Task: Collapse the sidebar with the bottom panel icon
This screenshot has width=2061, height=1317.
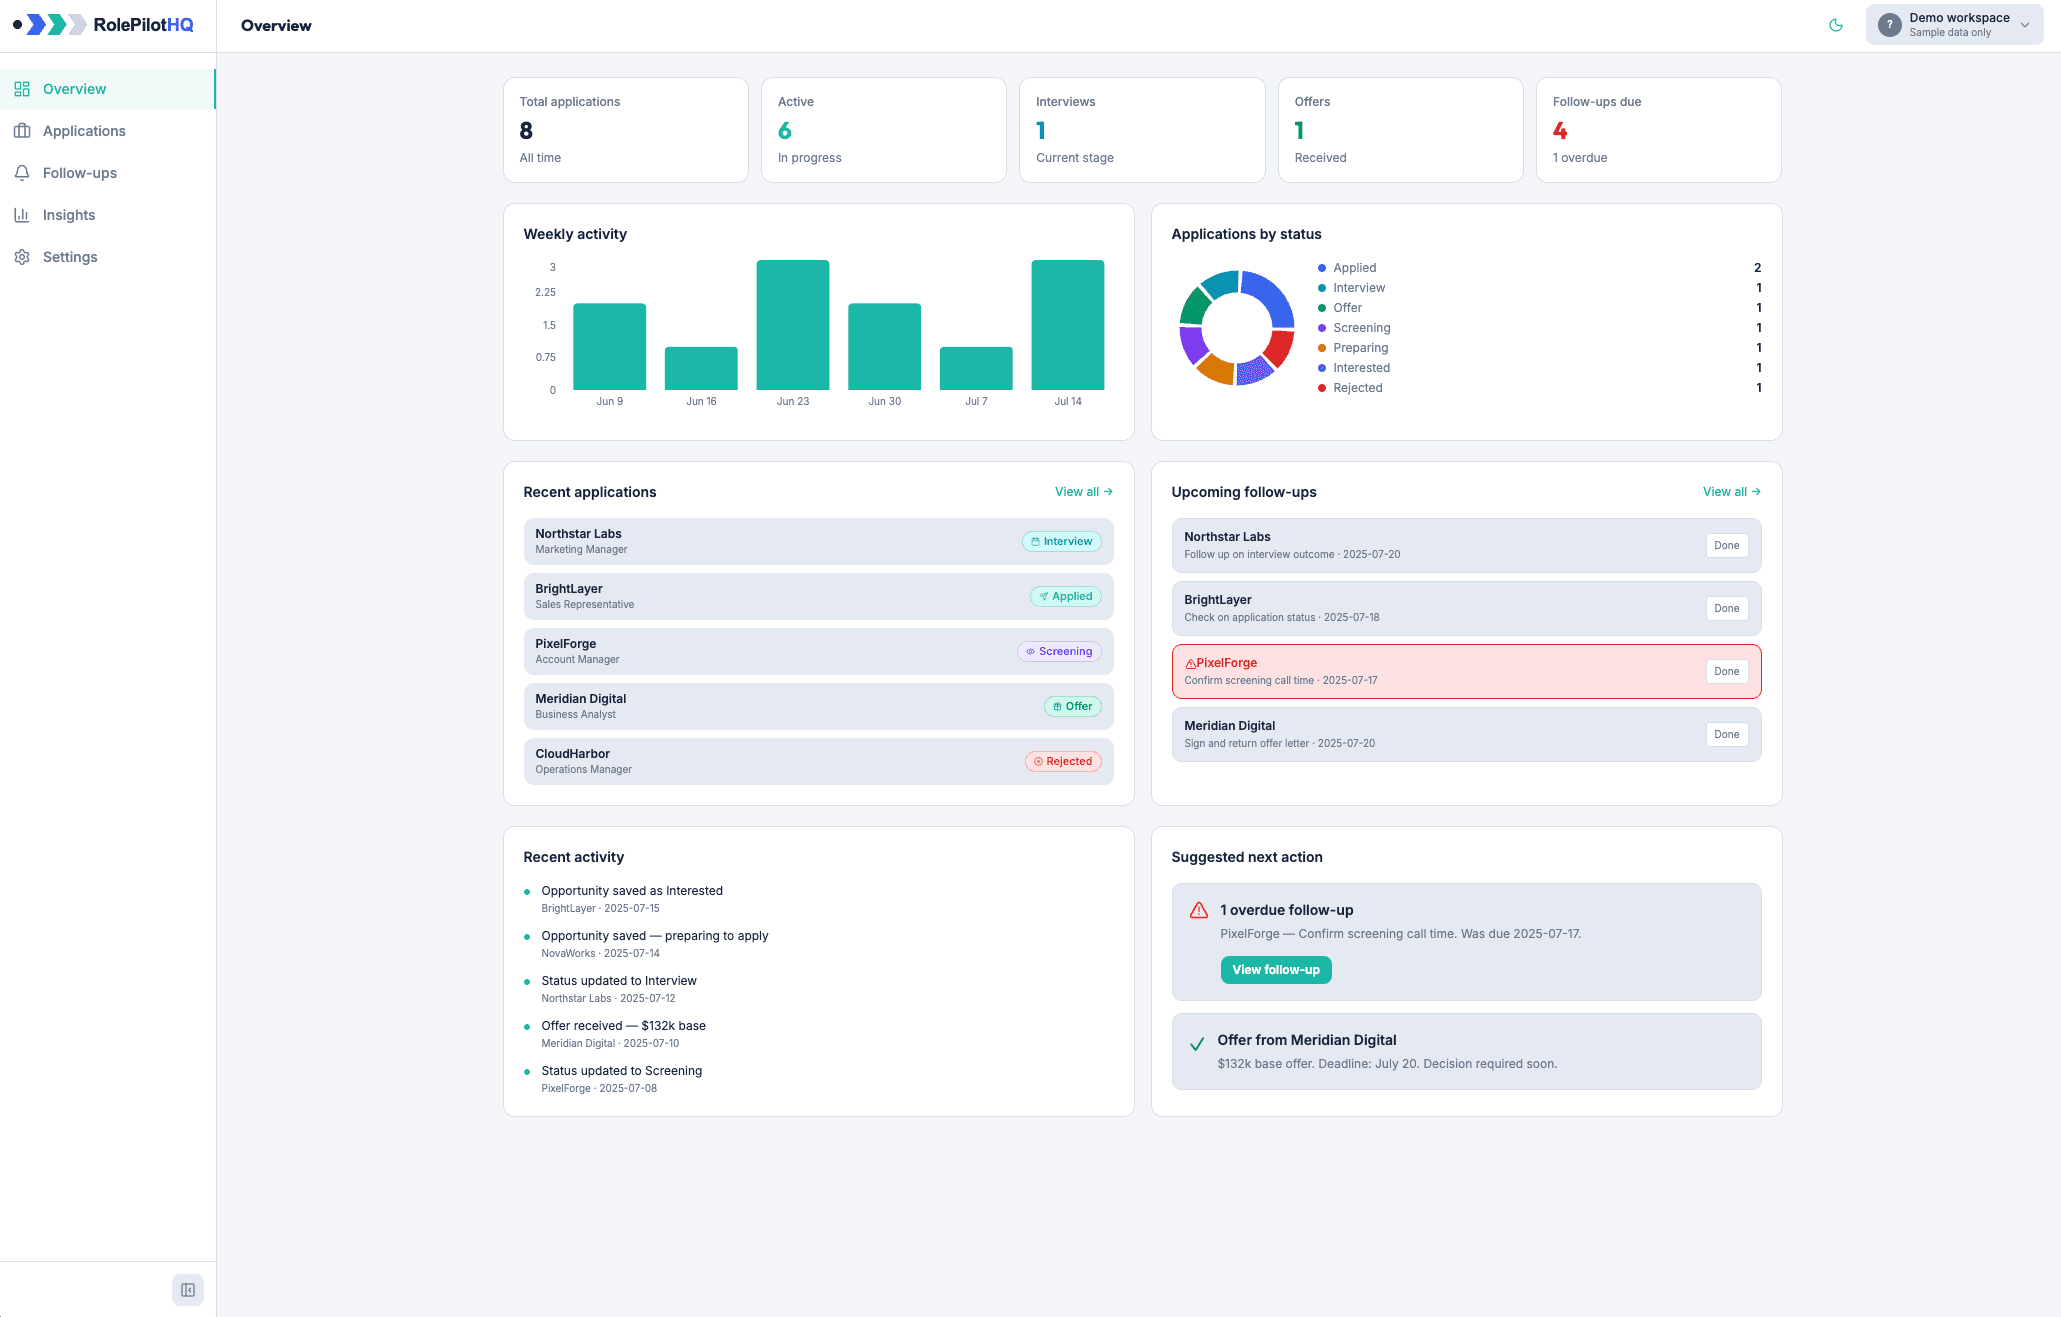Action: 188,1290
